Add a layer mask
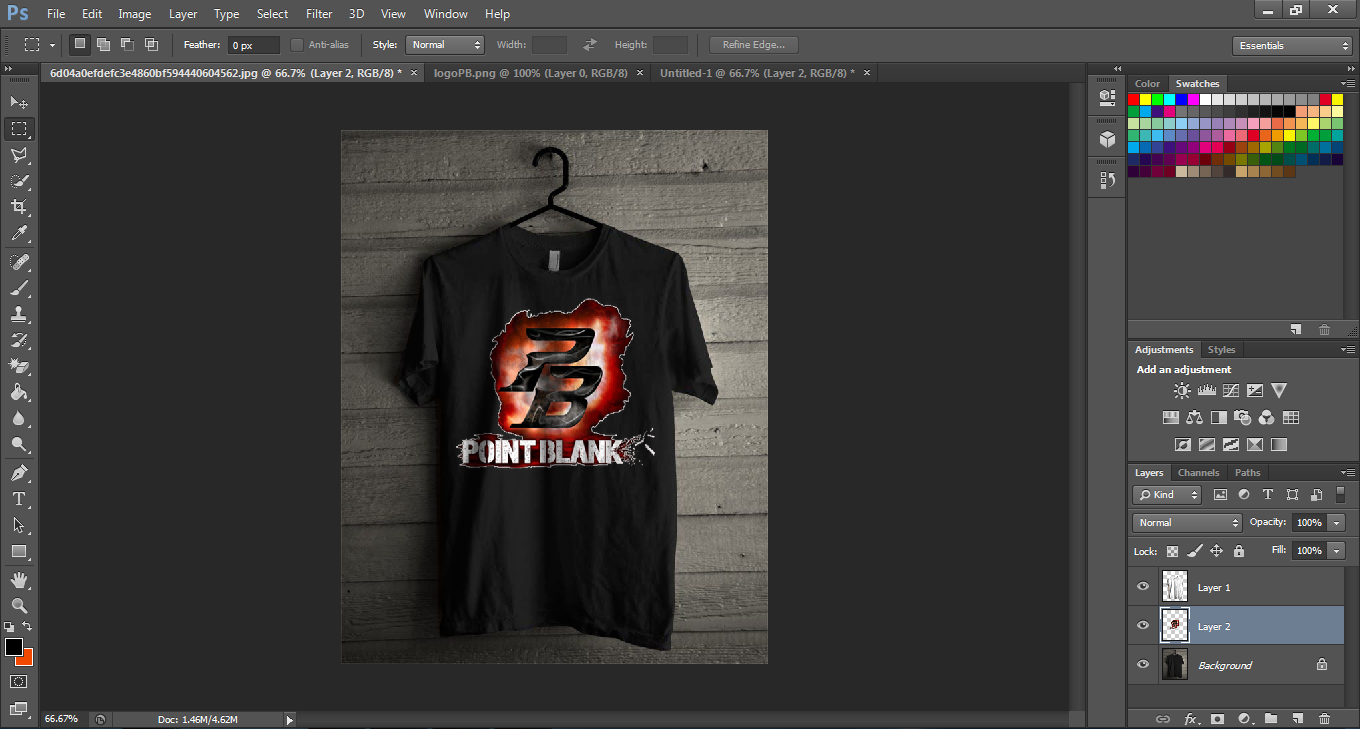The image size is (1360, 729). [1217, 718]
